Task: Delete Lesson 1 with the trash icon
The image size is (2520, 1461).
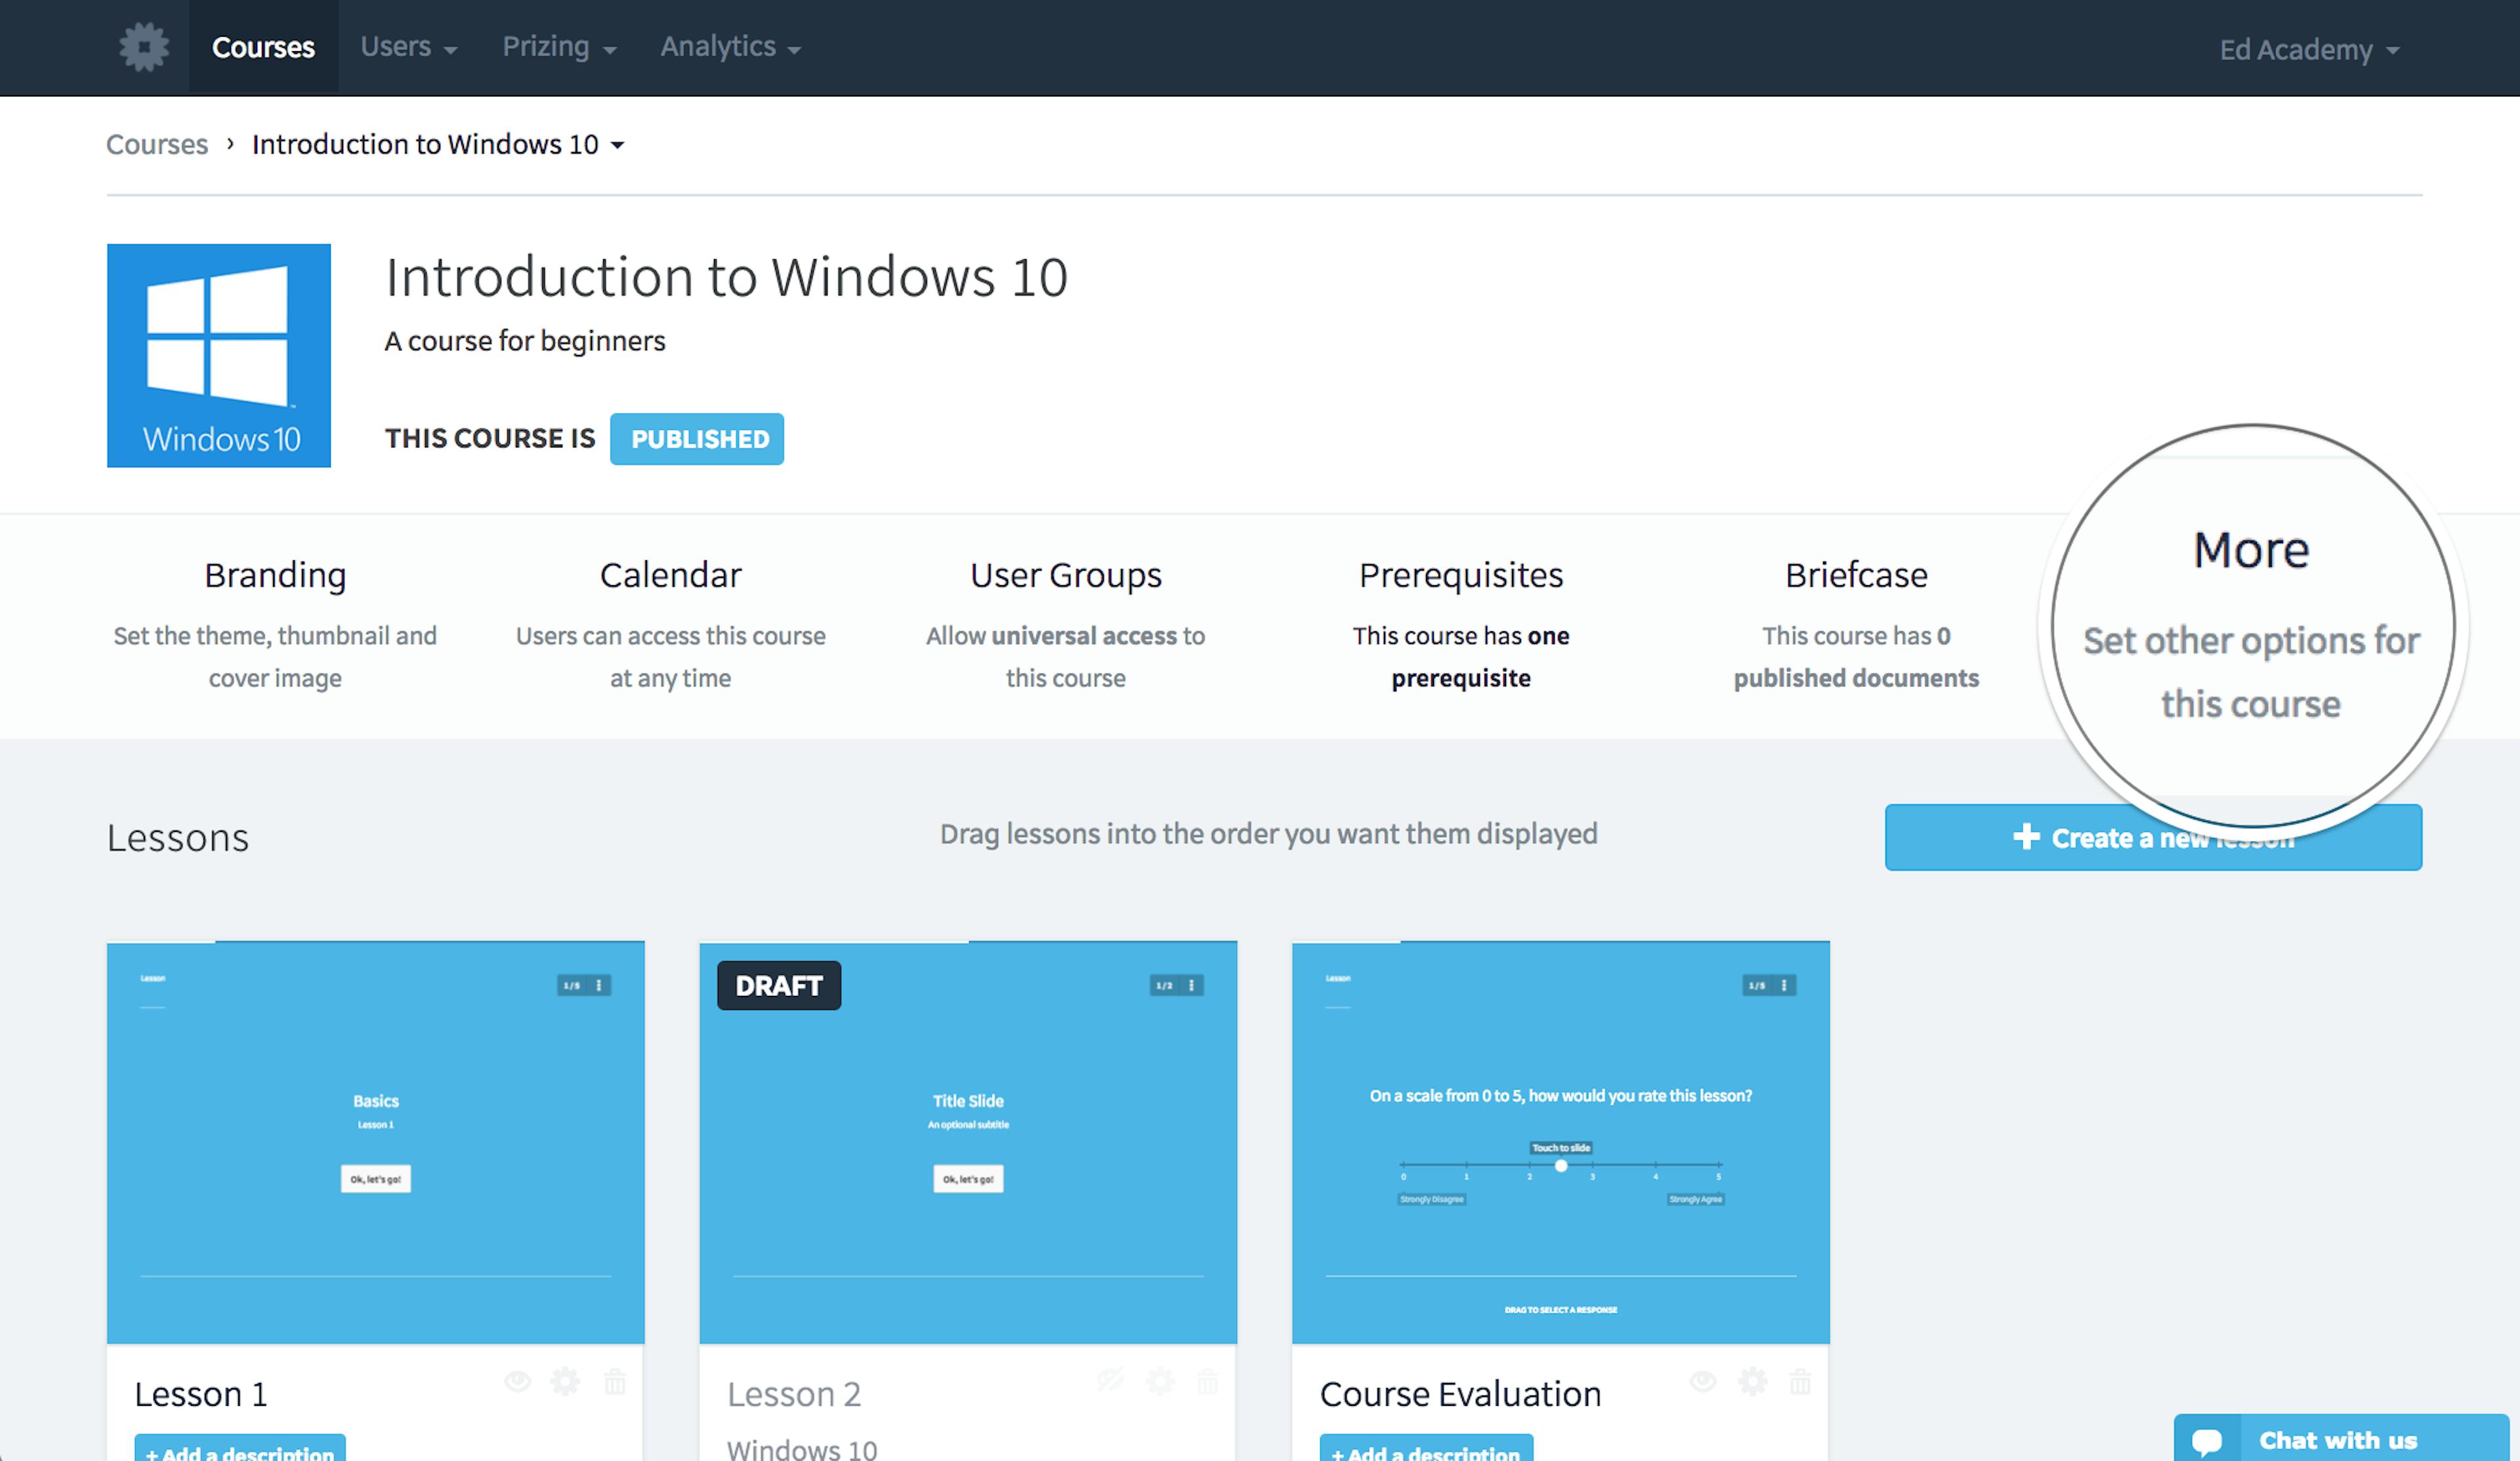Action: 615,1382
